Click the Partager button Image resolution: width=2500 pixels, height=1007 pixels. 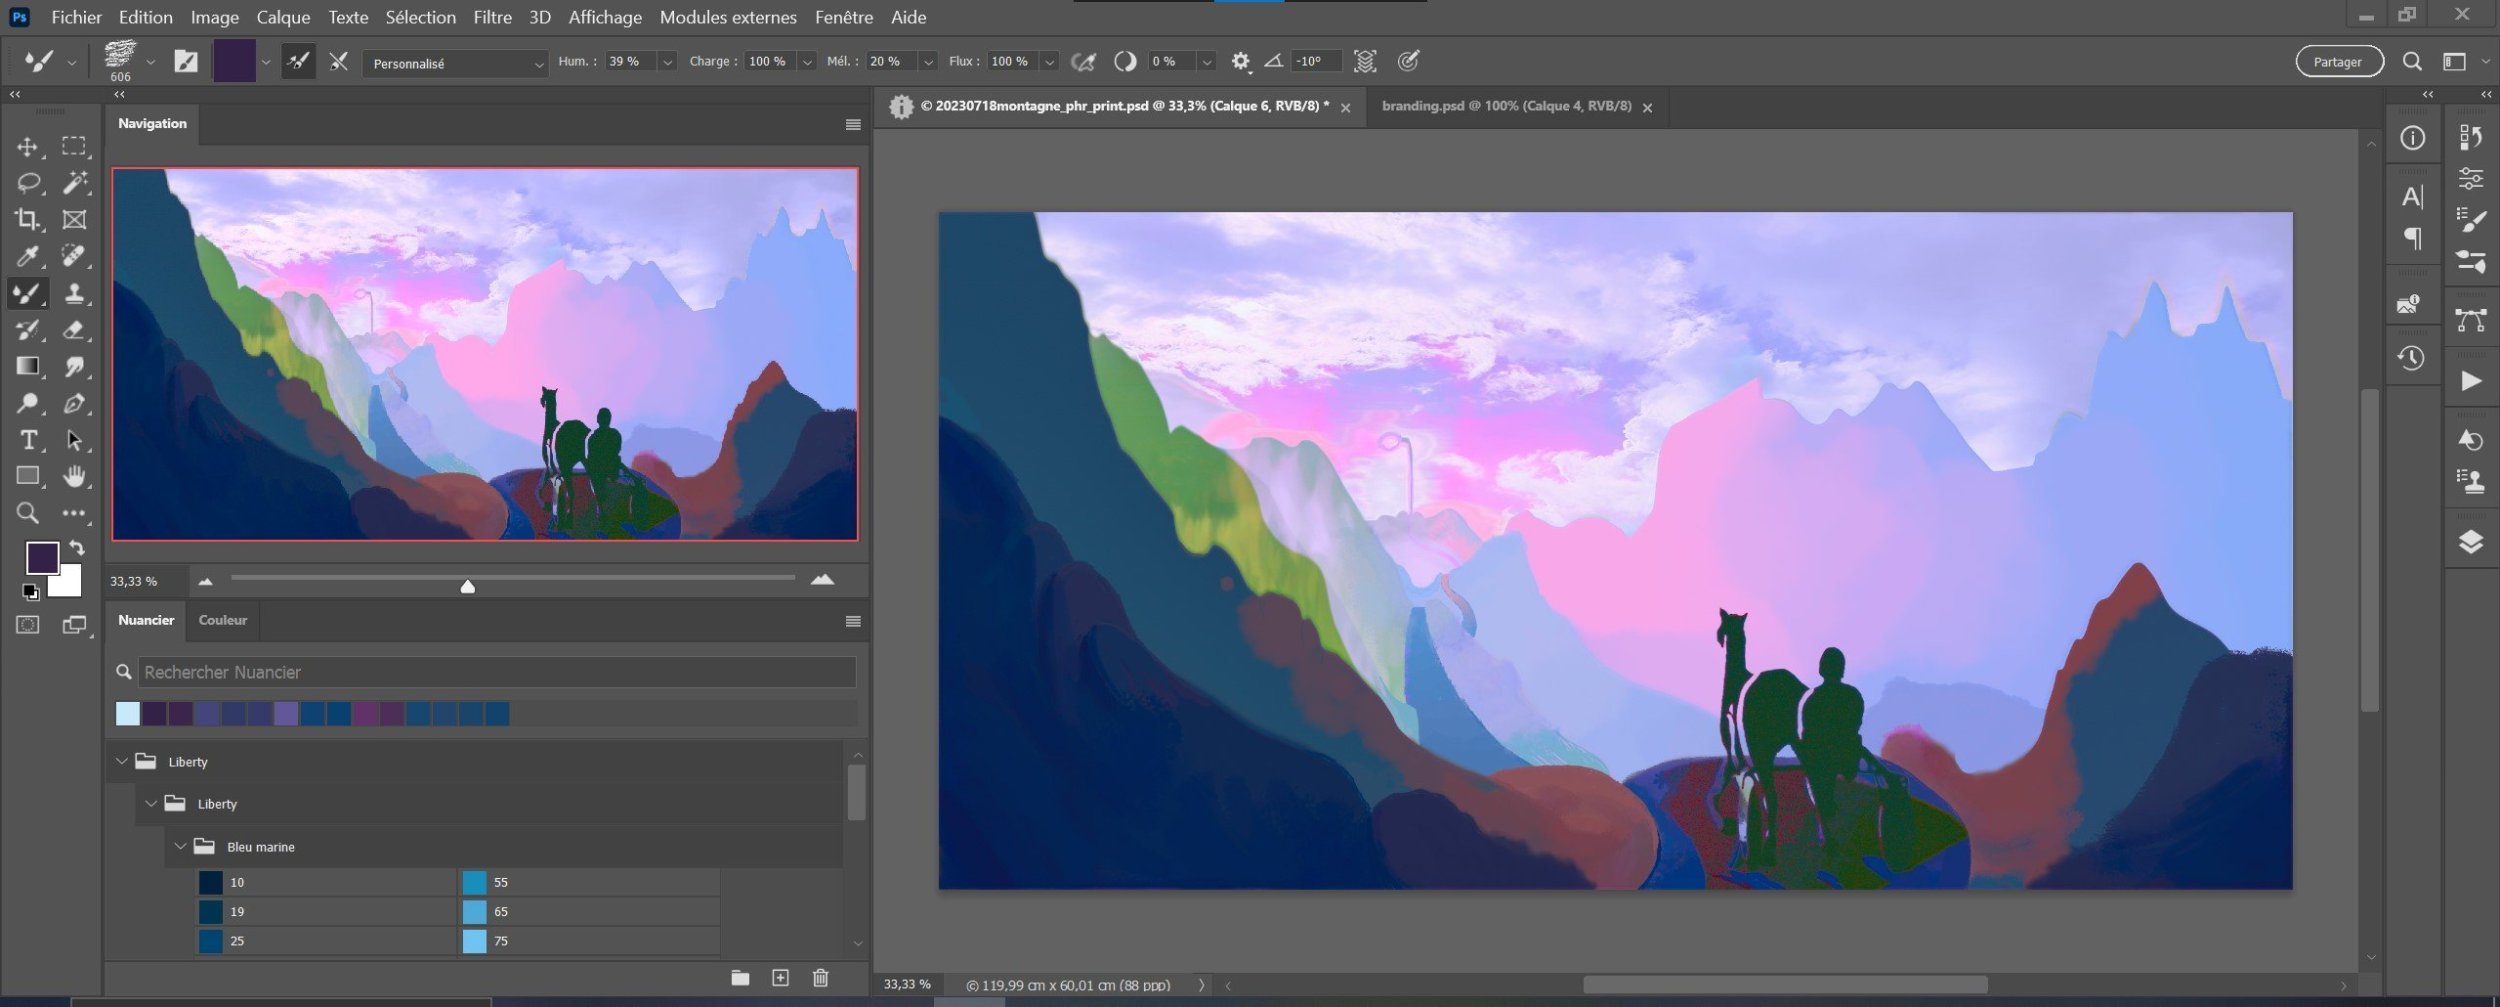2338,62
